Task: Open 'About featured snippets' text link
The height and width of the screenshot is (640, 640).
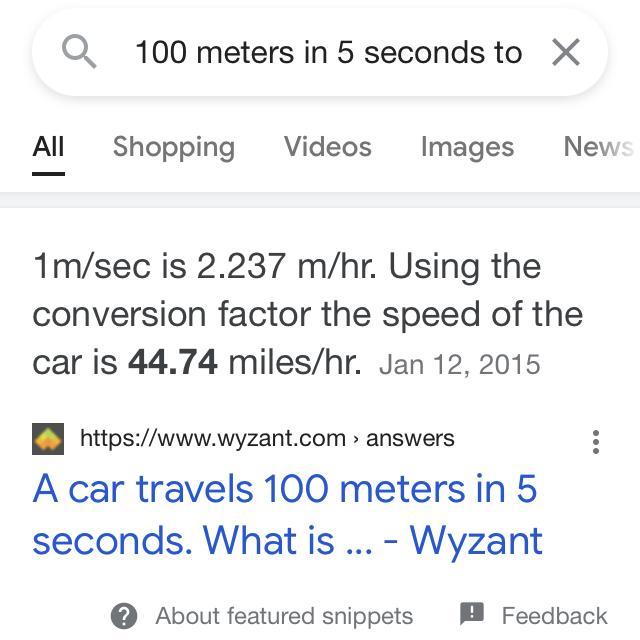Action: 284,615
